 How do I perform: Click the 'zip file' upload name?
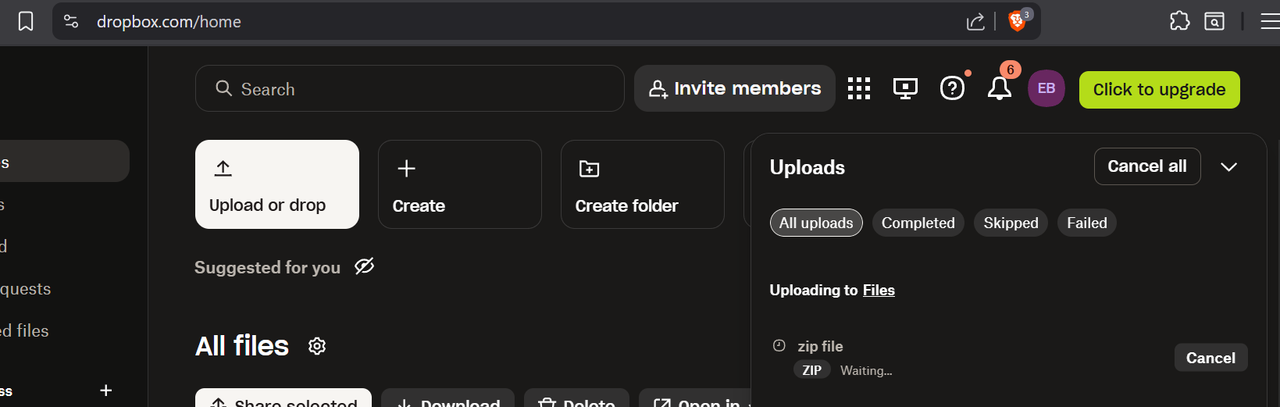coord(820,346)
